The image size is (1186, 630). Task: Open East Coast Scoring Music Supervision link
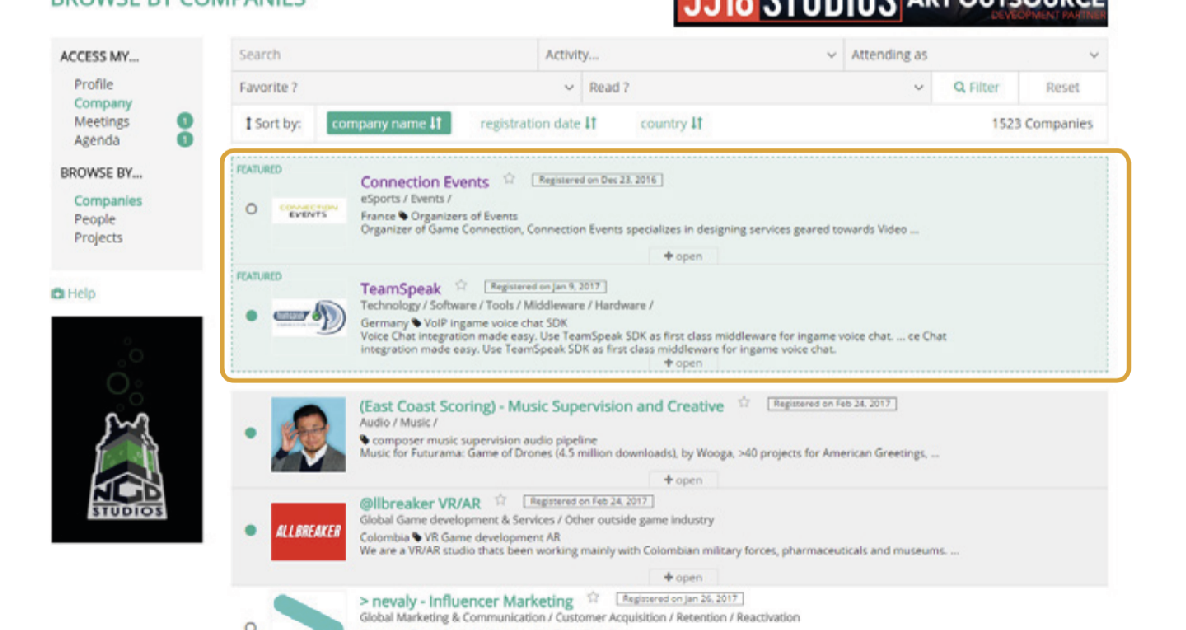click(542, 406)
